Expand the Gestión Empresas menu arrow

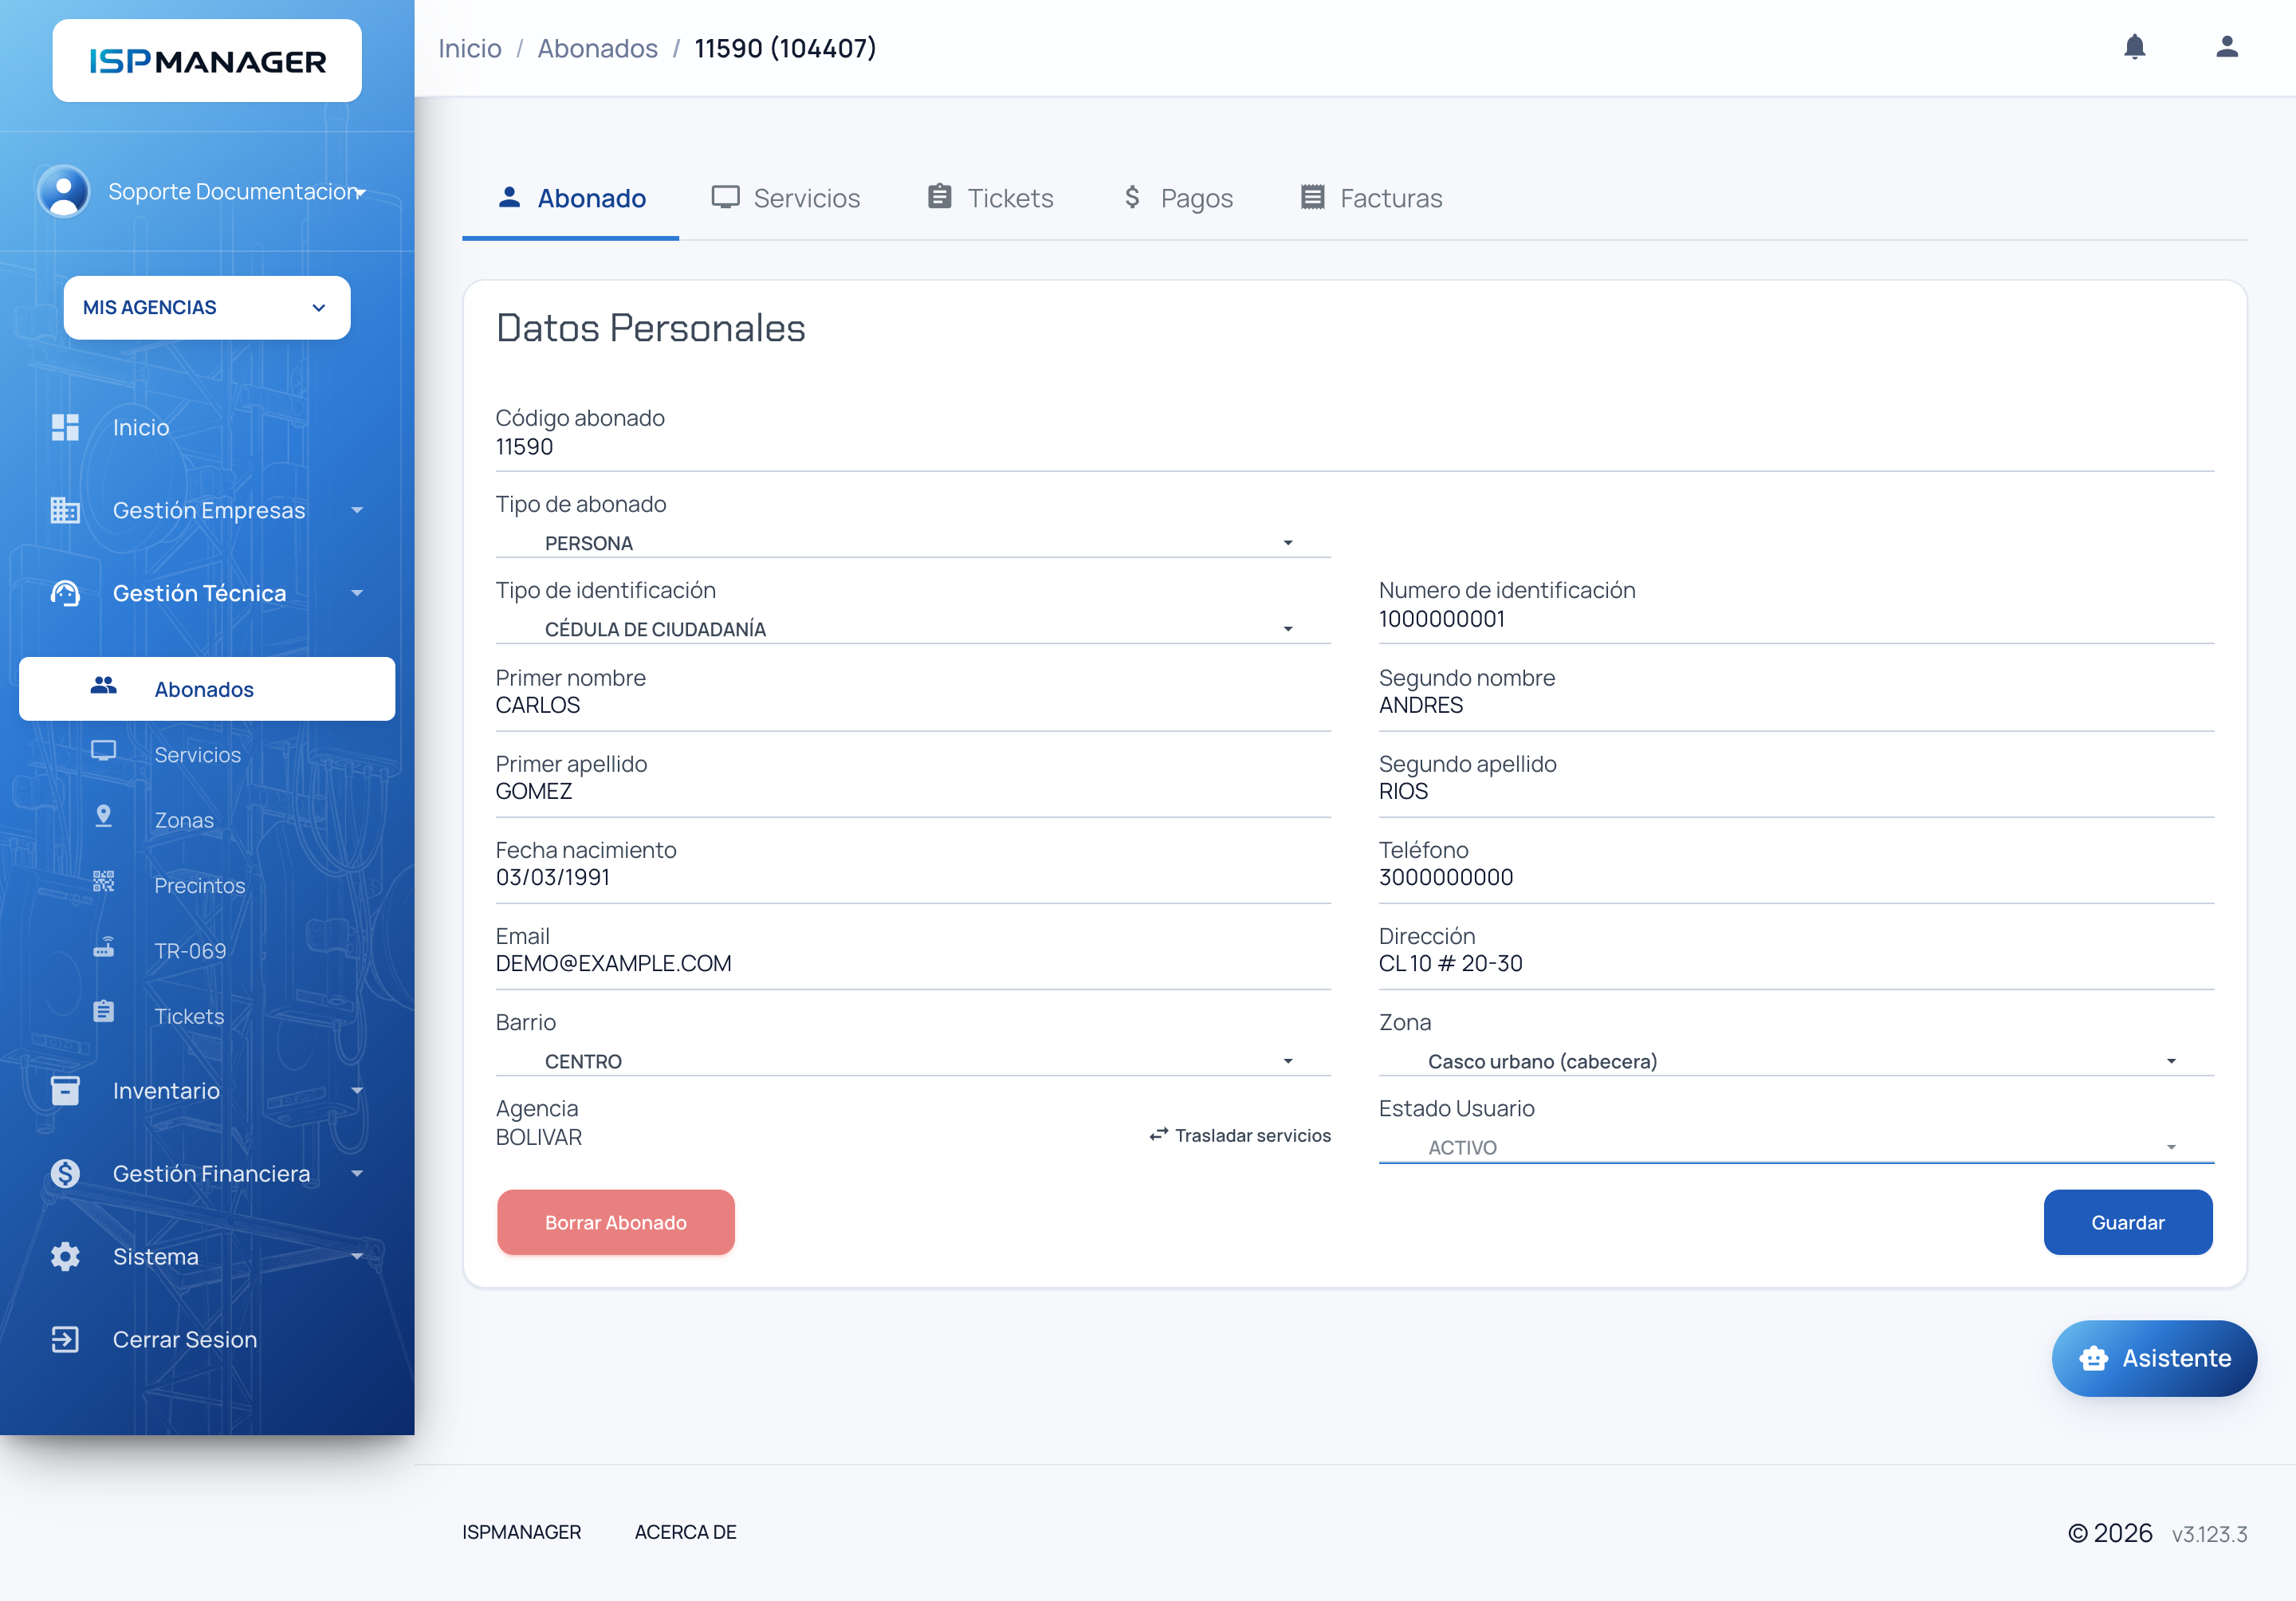pyautogui.click(x=357, y=510)
